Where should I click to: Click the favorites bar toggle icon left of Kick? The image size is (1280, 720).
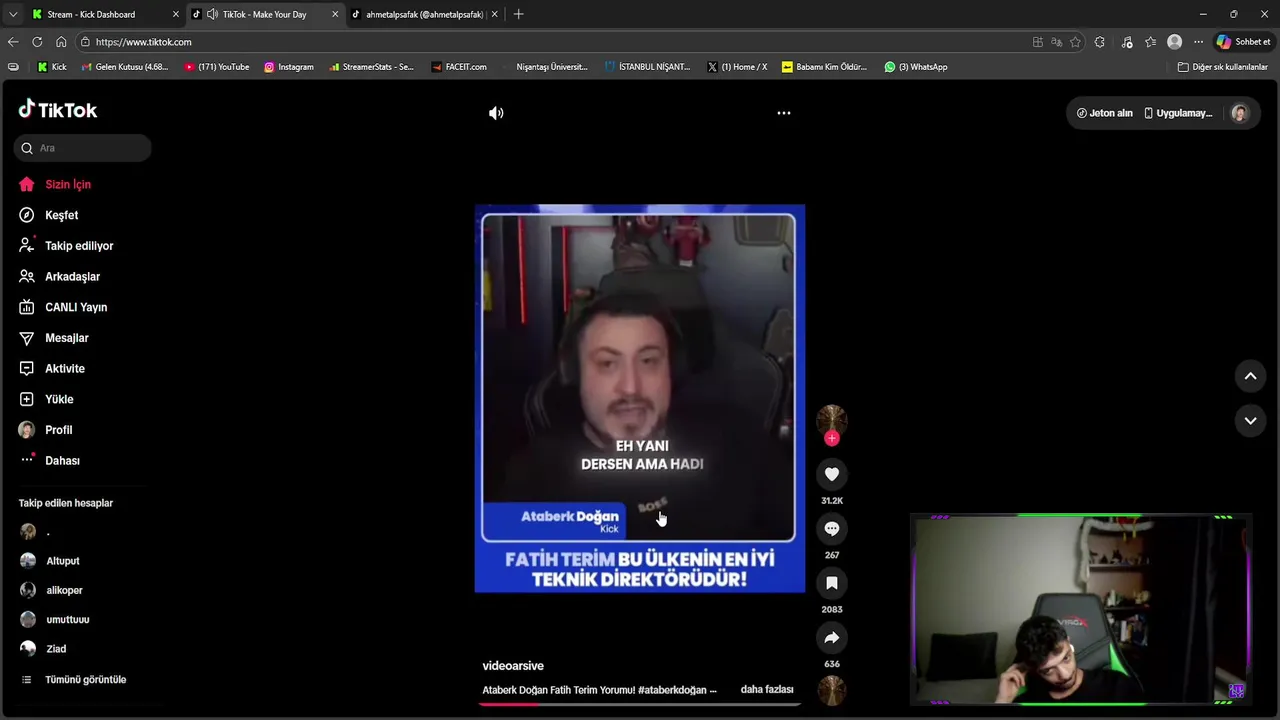point(13,67)
